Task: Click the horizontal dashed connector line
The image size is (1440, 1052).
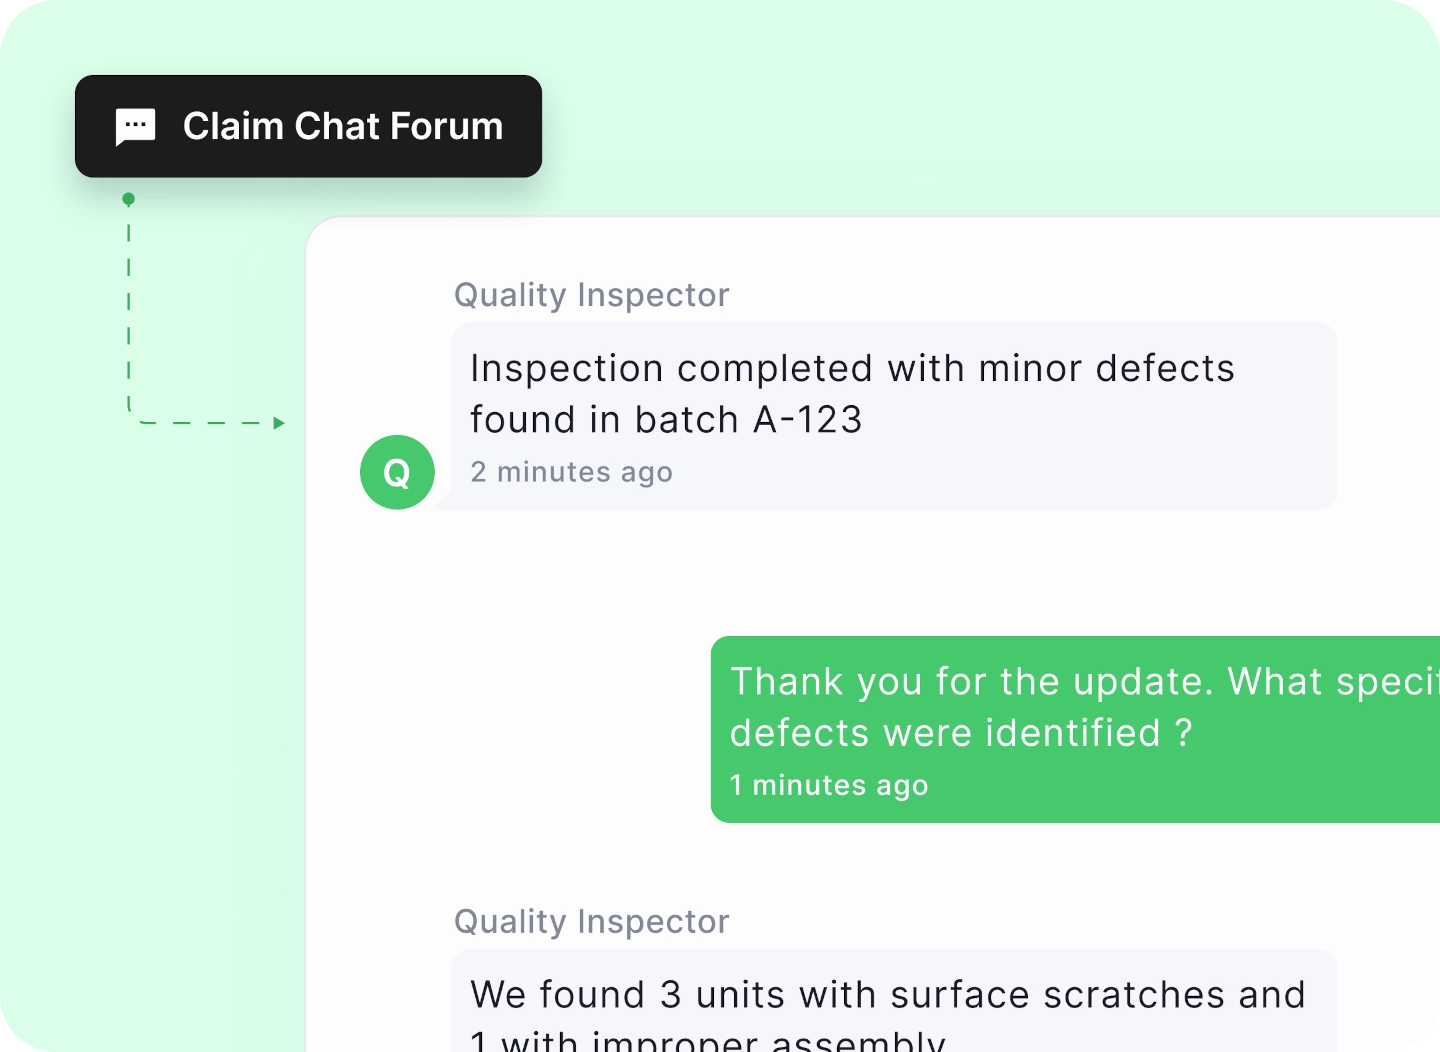Action: pos(205,423)
